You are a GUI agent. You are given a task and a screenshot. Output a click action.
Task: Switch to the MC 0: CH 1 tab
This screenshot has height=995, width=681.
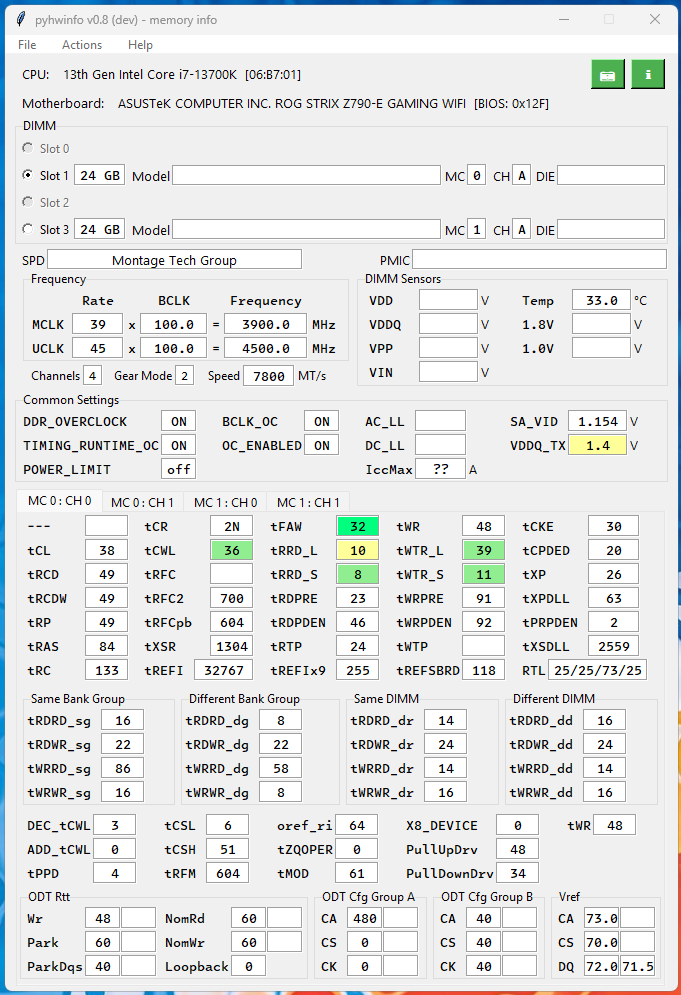click(x=142, y=502)
